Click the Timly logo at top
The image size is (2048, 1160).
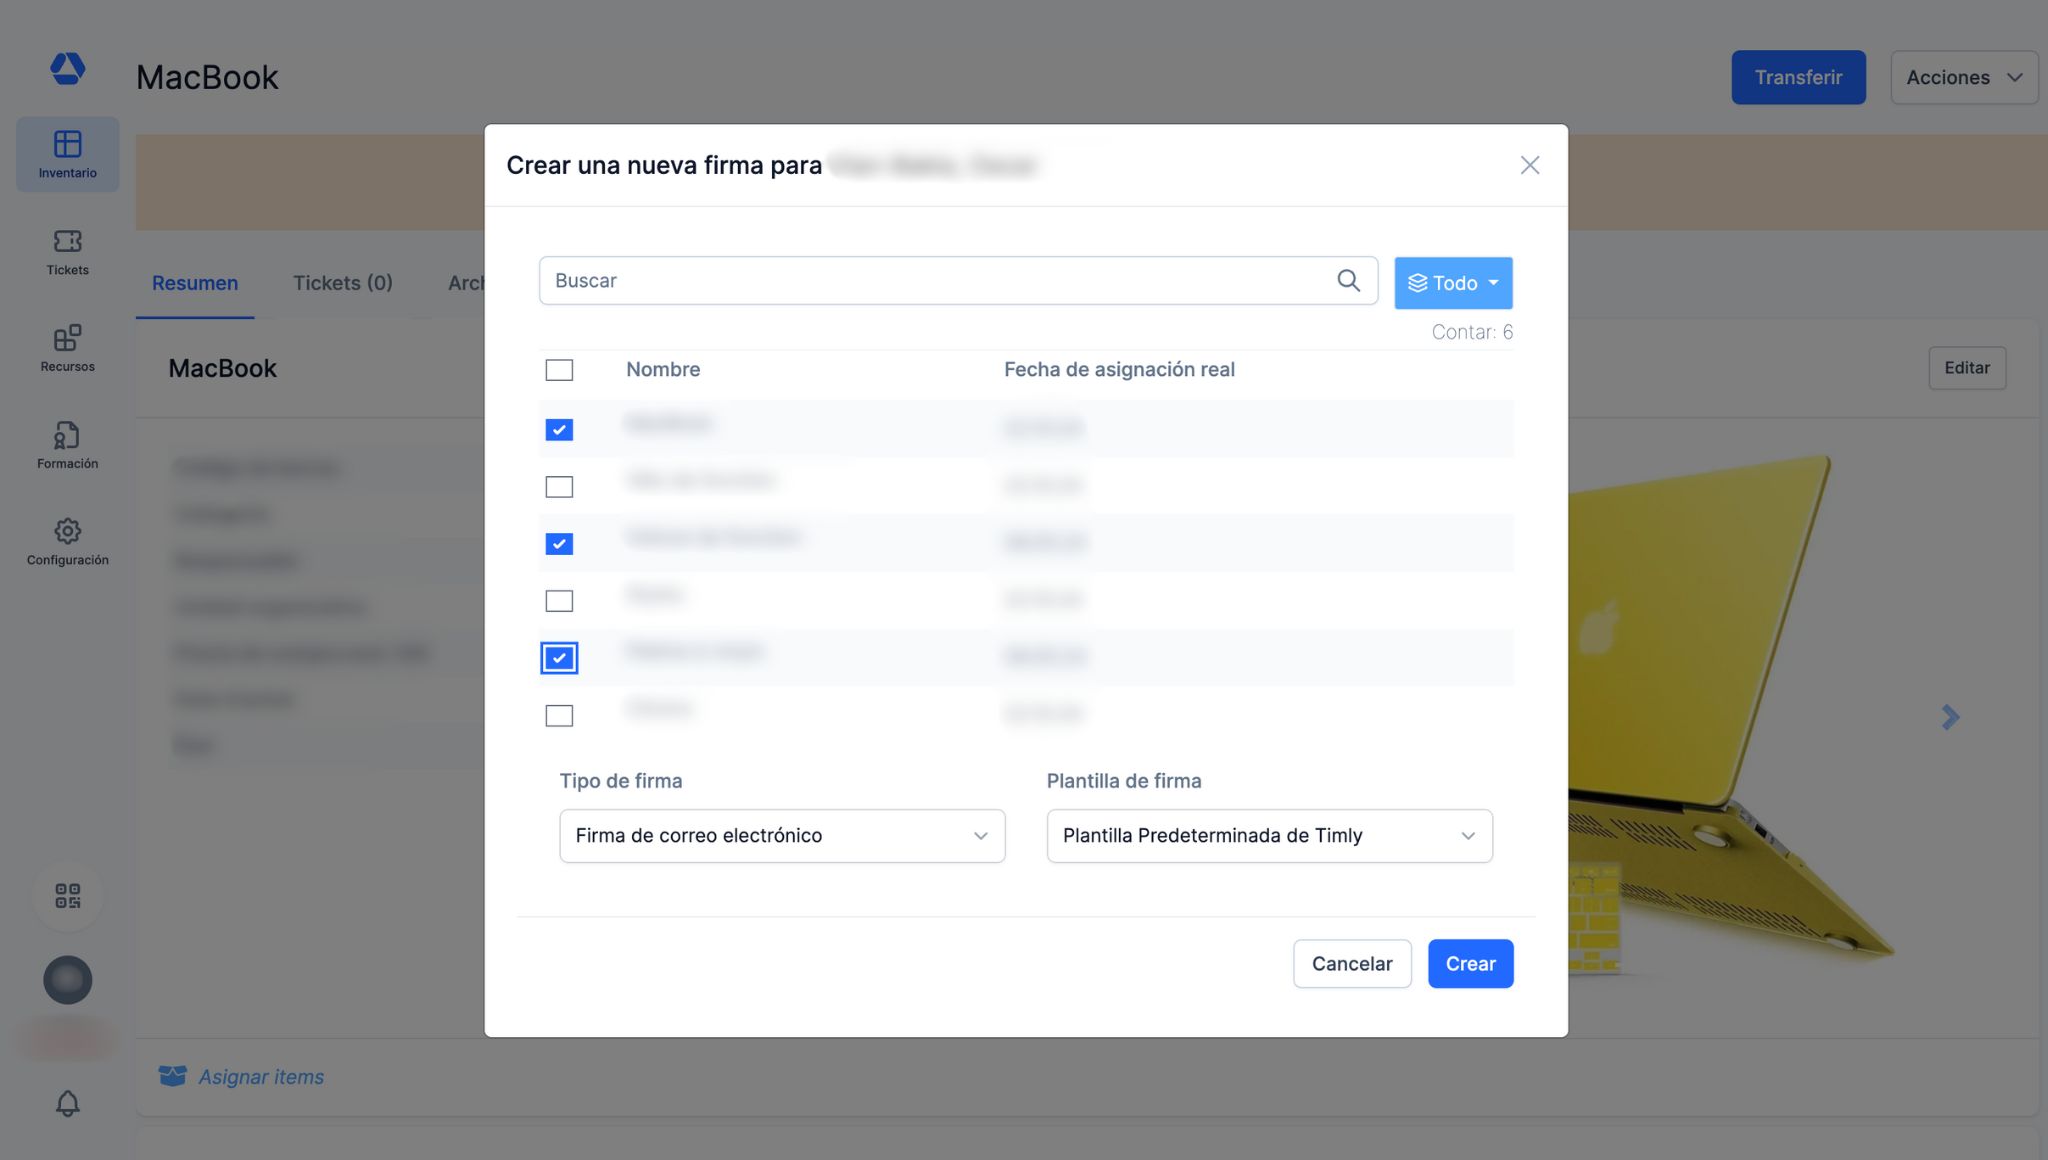coord(67,68)
